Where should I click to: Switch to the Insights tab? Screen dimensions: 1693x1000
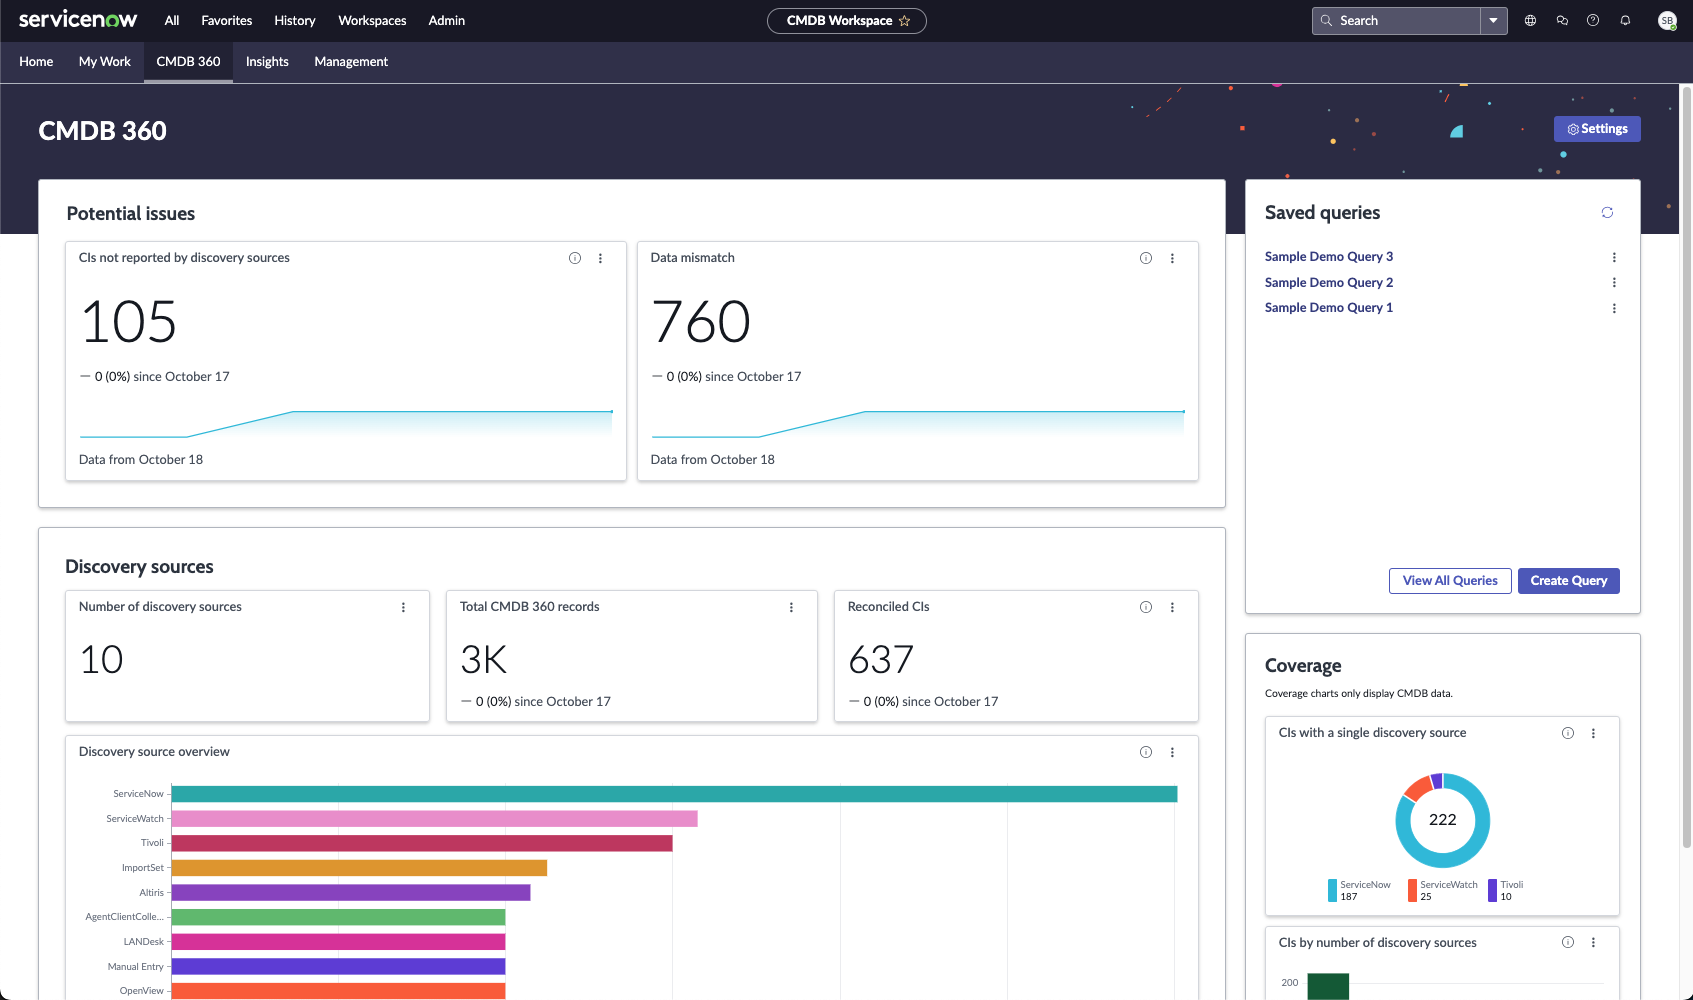[x=267, y=62]
